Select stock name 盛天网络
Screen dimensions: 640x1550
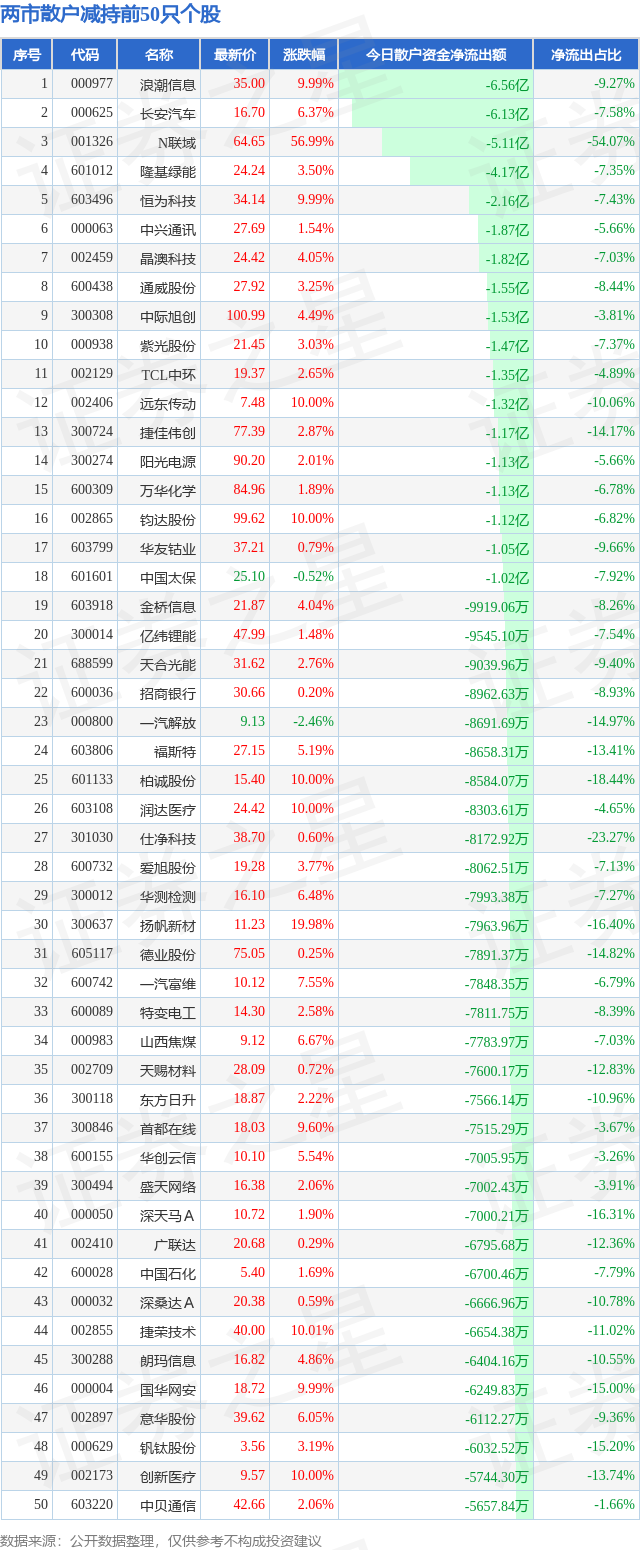click(x=168, y=1186)
